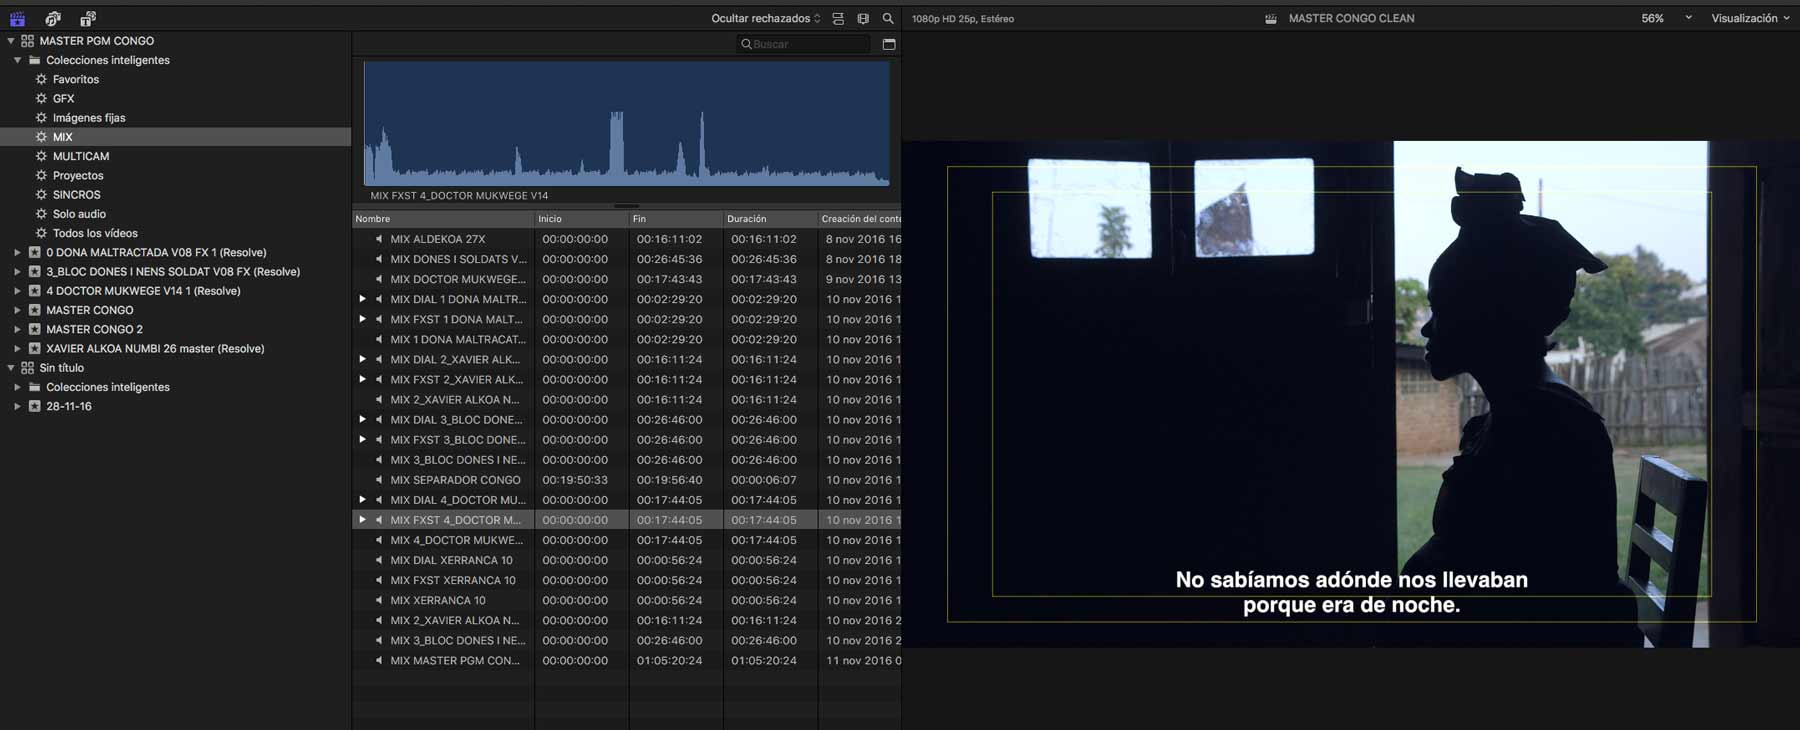
Task: Toggle filmstrip or list view icon
Action: [x=863, y=18]
